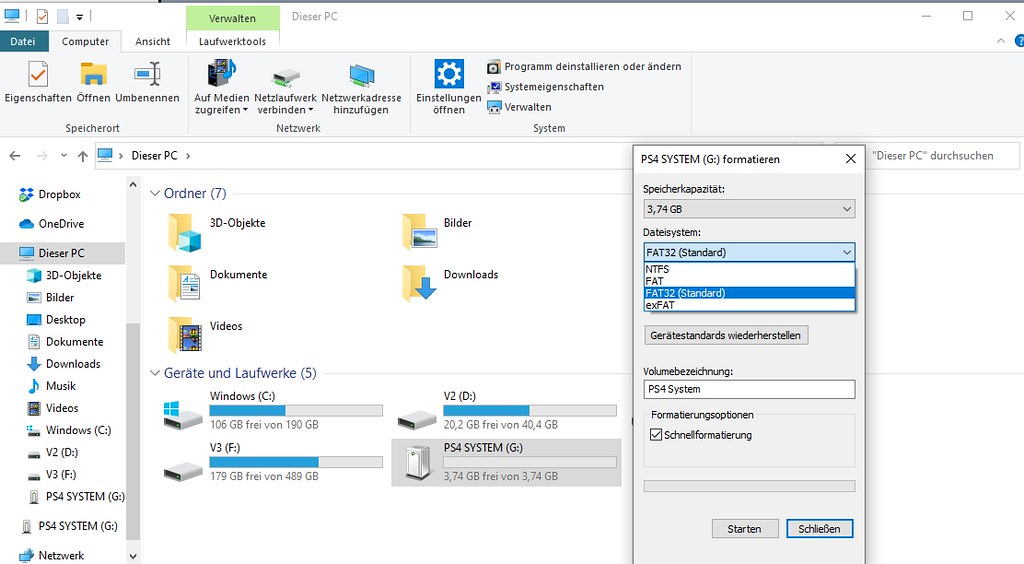This screenshot has width=1024, height=564.
Task: Close the format dialog with X
Action: [850, 159]
